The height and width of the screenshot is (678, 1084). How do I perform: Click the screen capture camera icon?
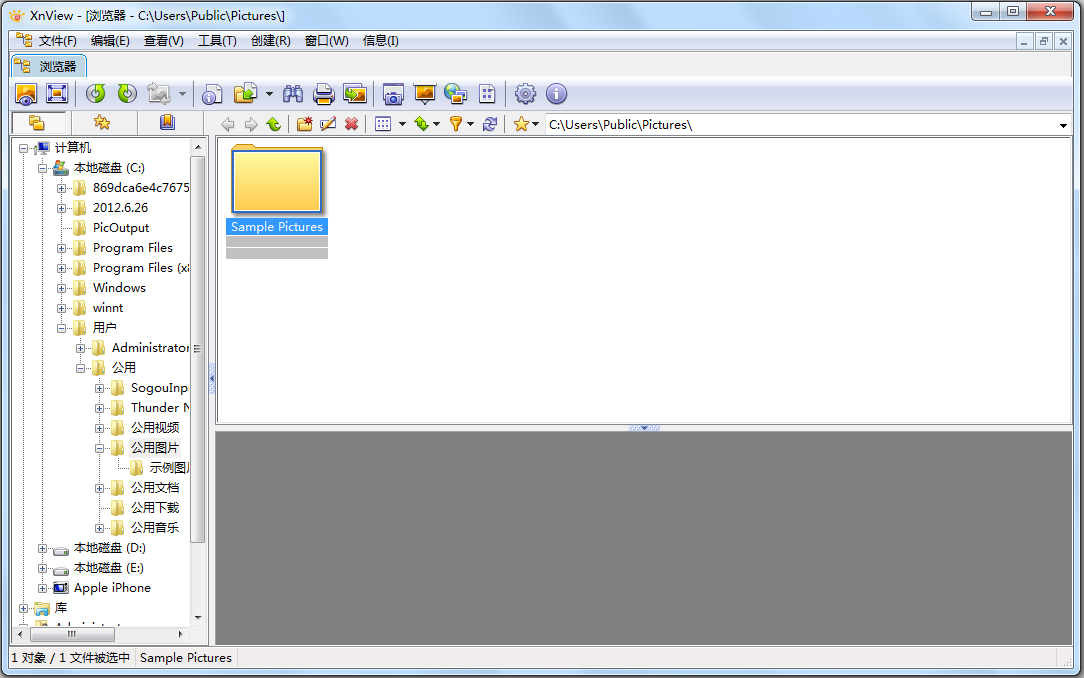[393, 94]
